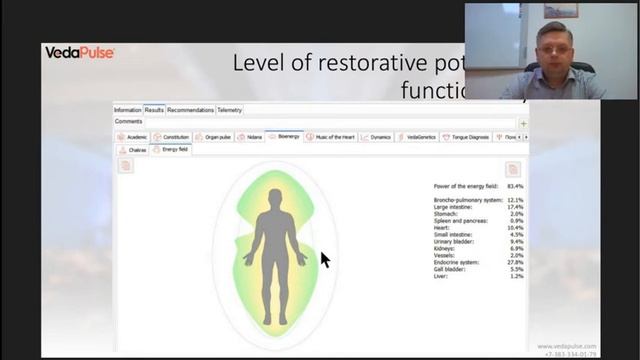Select the 'Endocrine system' 27.8% row

coord(478,262)
